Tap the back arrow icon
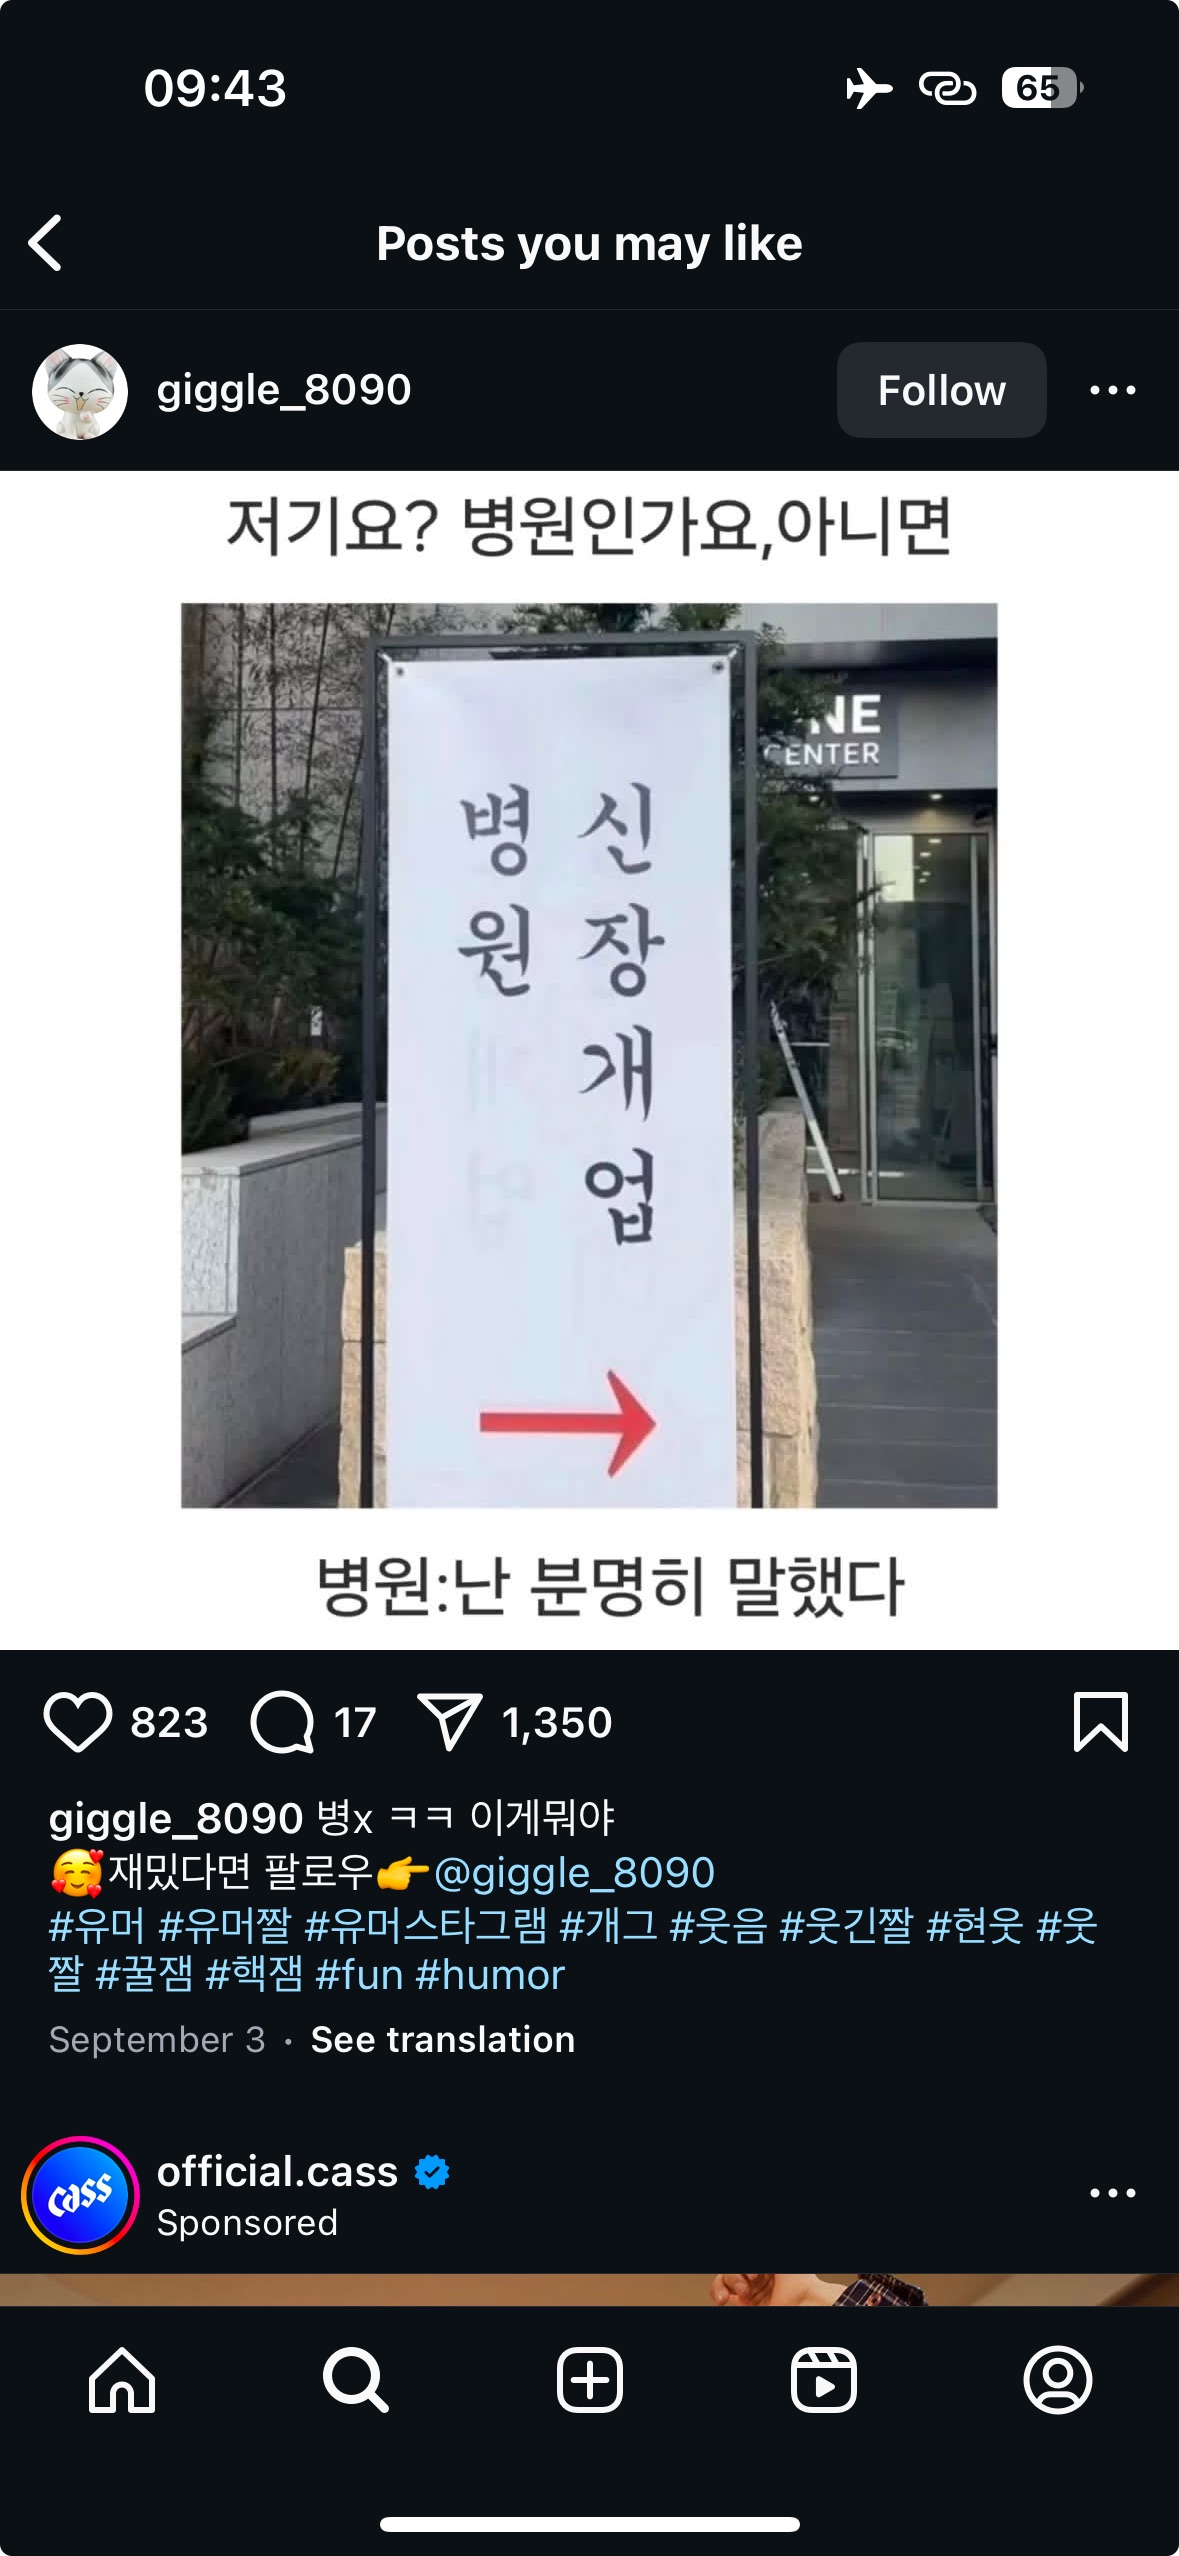This screenshot has width=1179, height=2556. click(x=45, y=243)
